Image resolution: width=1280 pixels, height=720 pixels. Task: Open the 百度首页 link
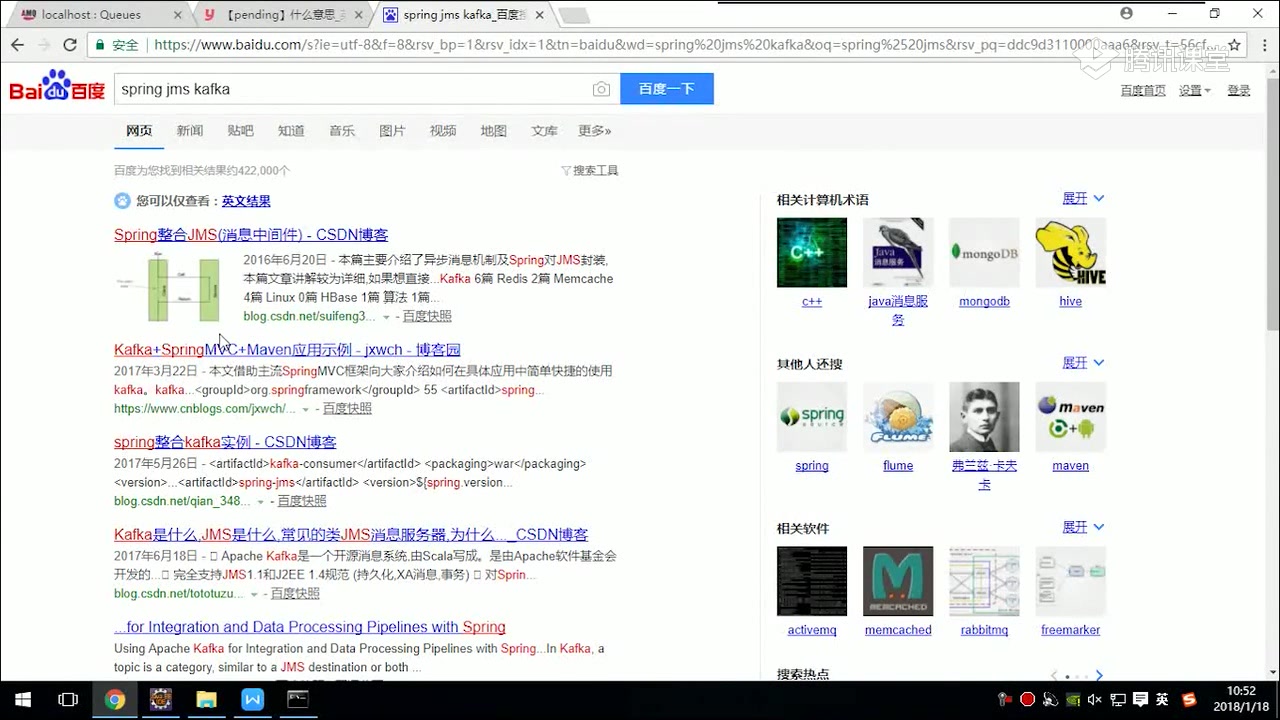click(1143, 90)
